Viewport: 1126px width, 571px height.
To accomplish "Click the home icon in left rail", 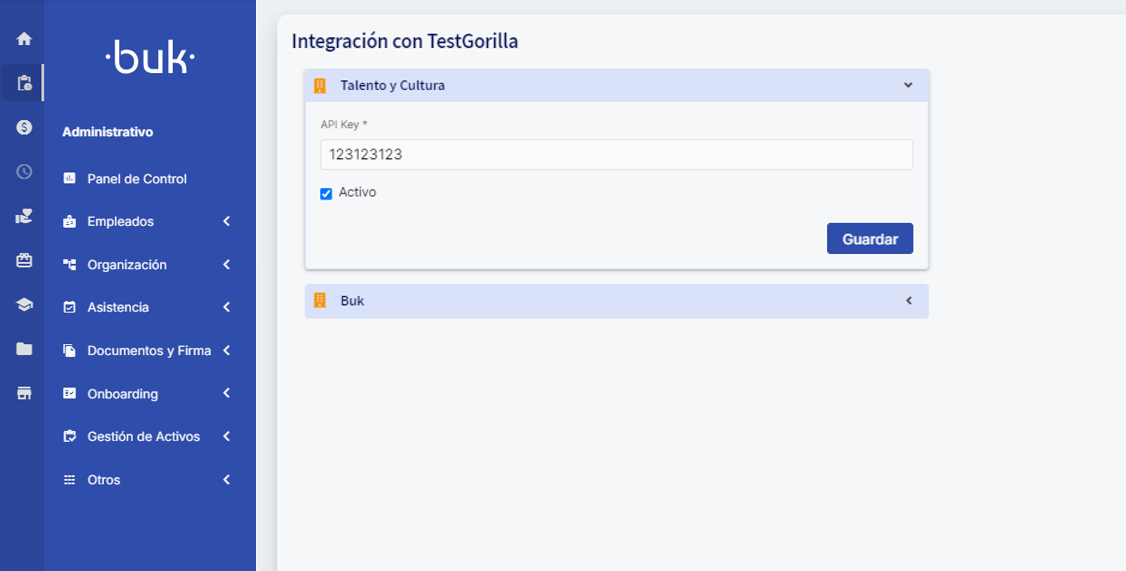I will (x=24, y=39).
